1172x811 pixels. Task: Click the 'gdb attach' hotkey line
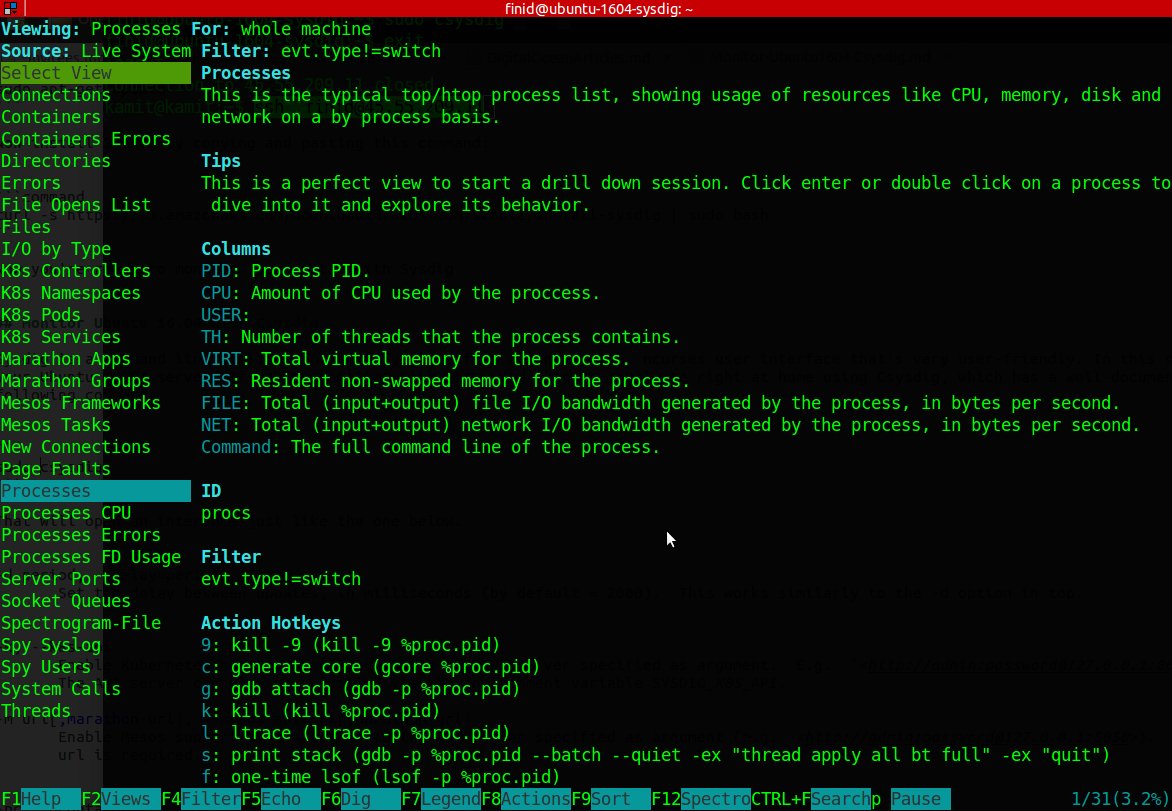tap(360, 689)
